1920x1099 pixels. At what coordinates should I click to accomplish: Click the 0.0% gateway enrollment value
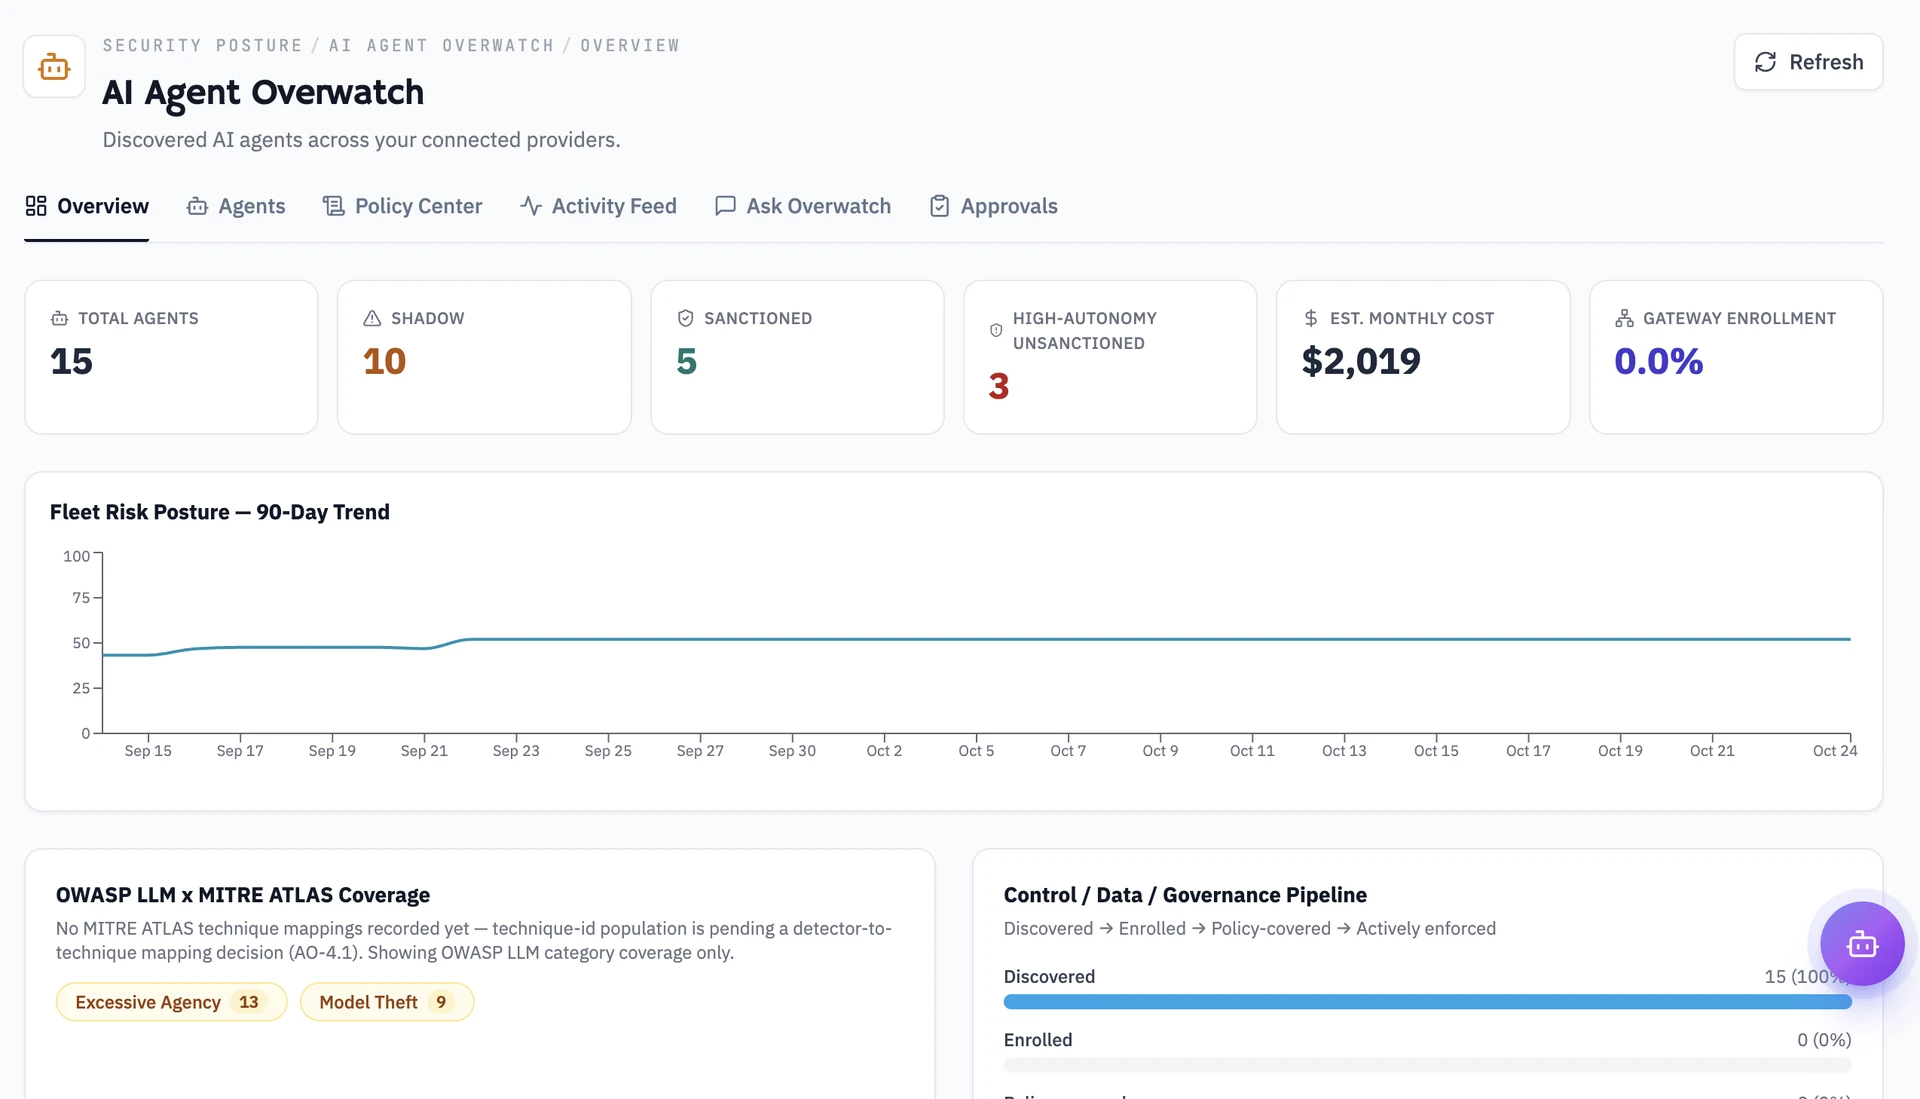point(1658,361)
